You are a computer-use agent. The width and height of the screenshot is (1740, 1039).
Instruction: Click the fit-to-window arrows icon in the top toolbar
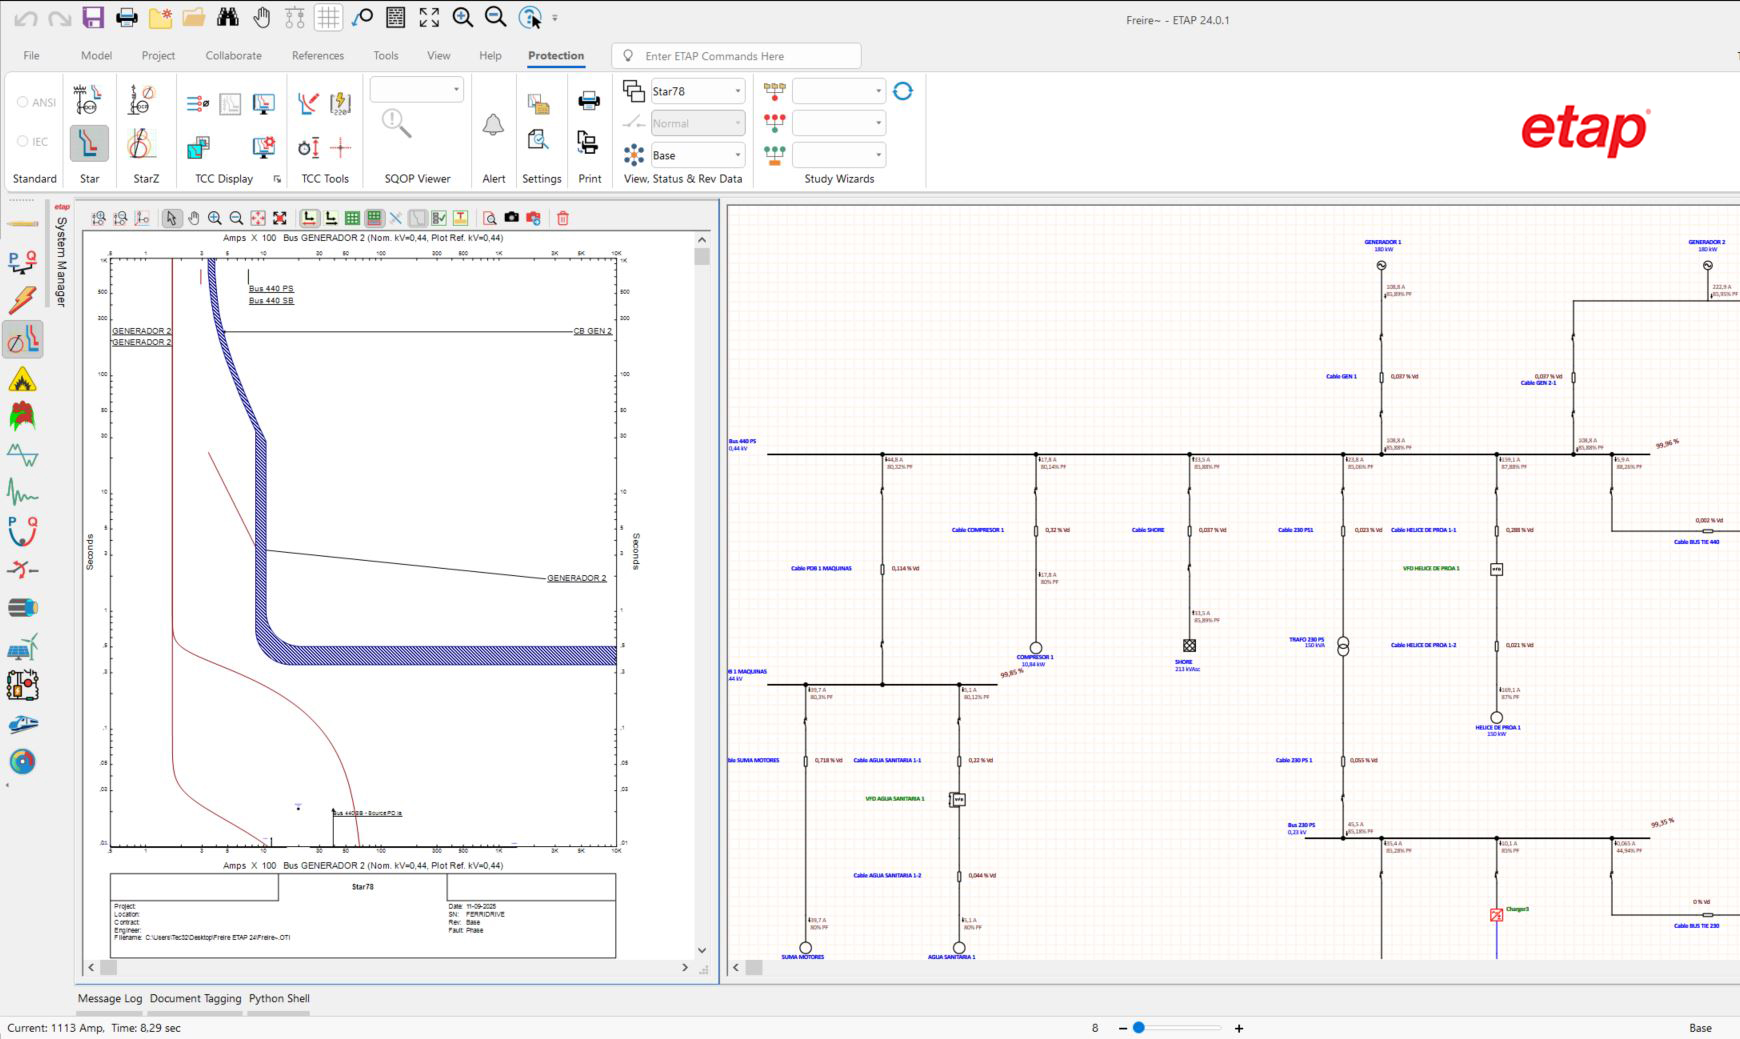[429, 17]
